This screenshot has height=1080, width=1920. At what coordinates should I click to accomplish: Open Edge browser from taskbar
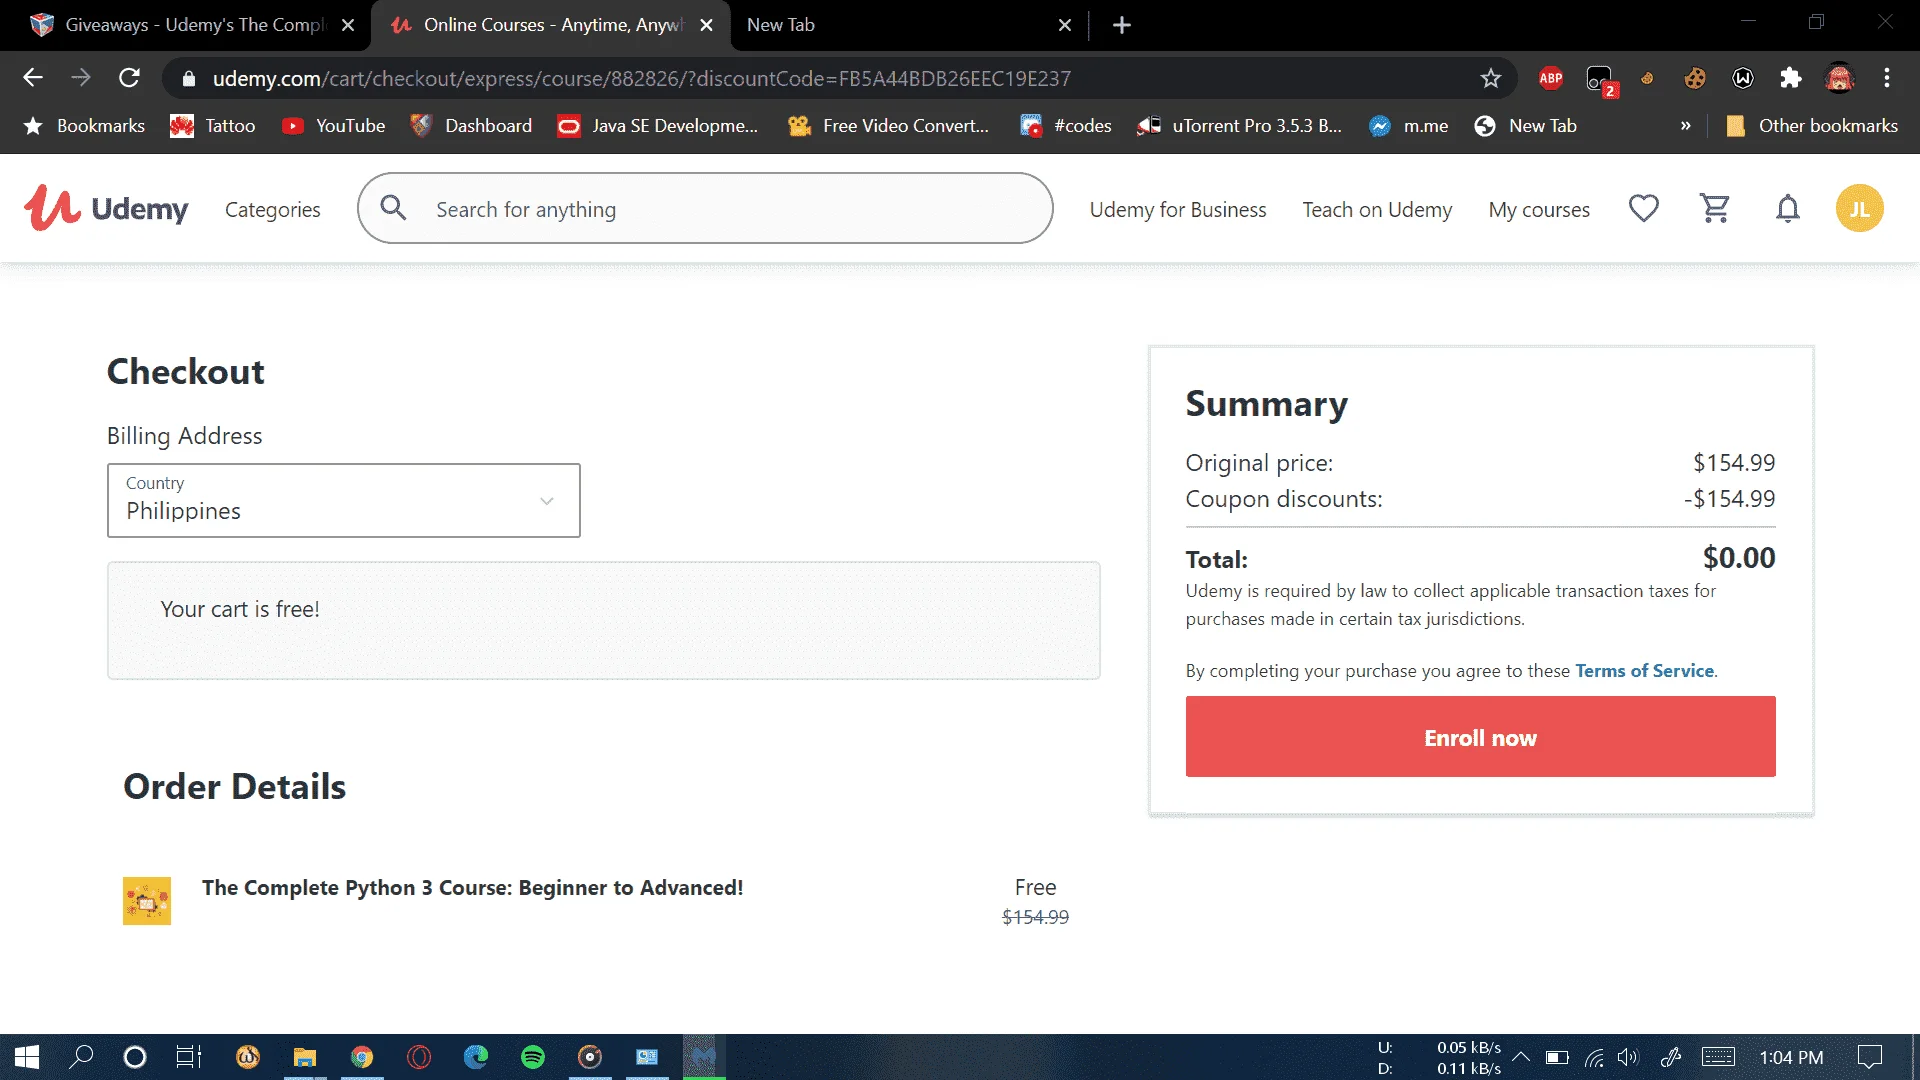pyautogui.click(x=476, y=1057)
